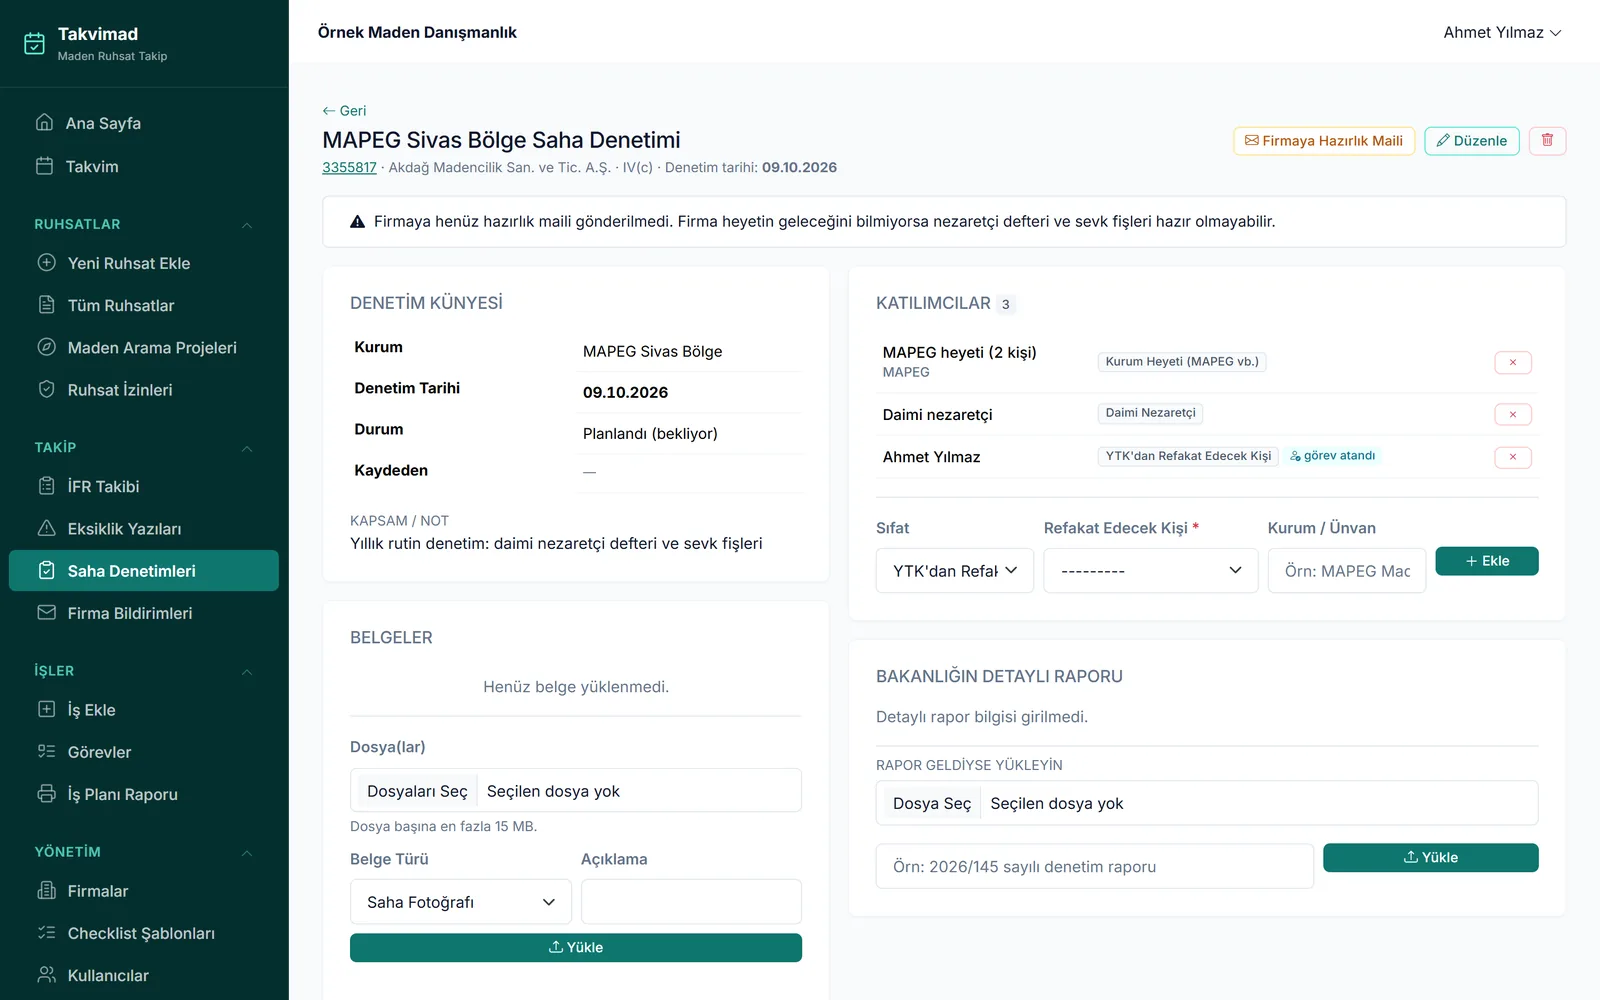
Task: Open Ruhsat İzinleri section
Action: (x=144, y=390)
